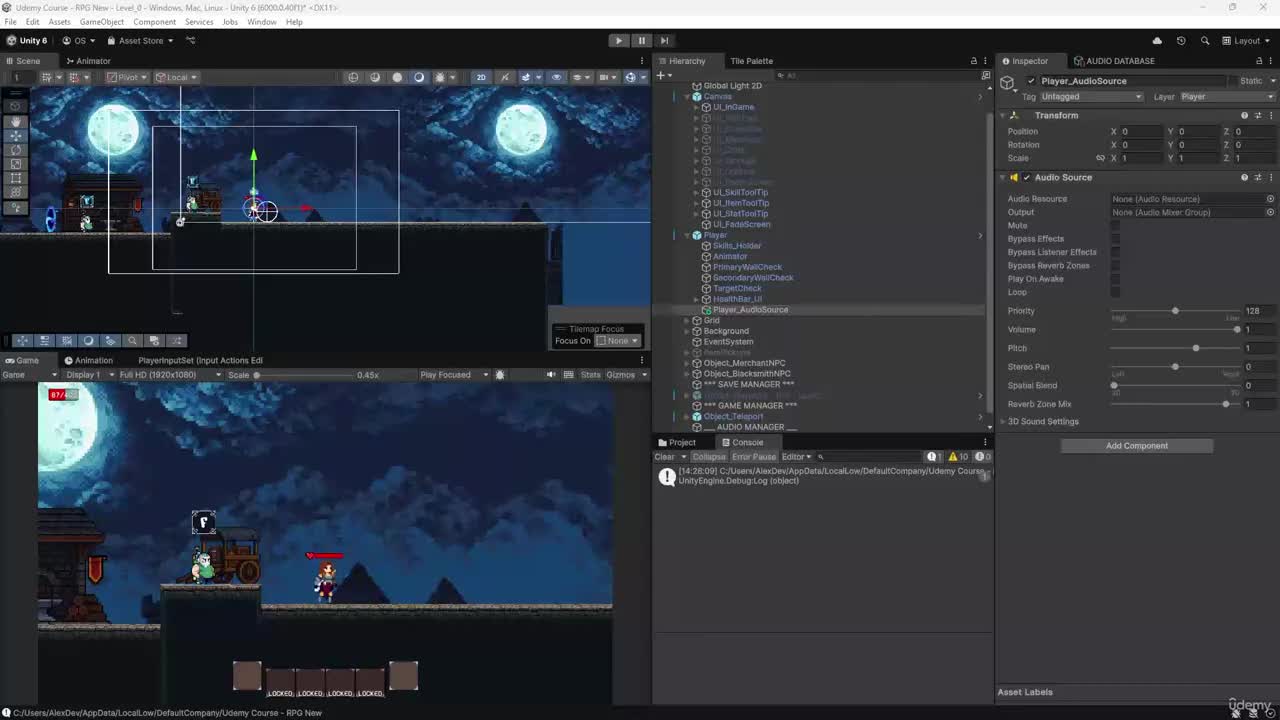Open the GameObject menu

[x=102, y=22]
